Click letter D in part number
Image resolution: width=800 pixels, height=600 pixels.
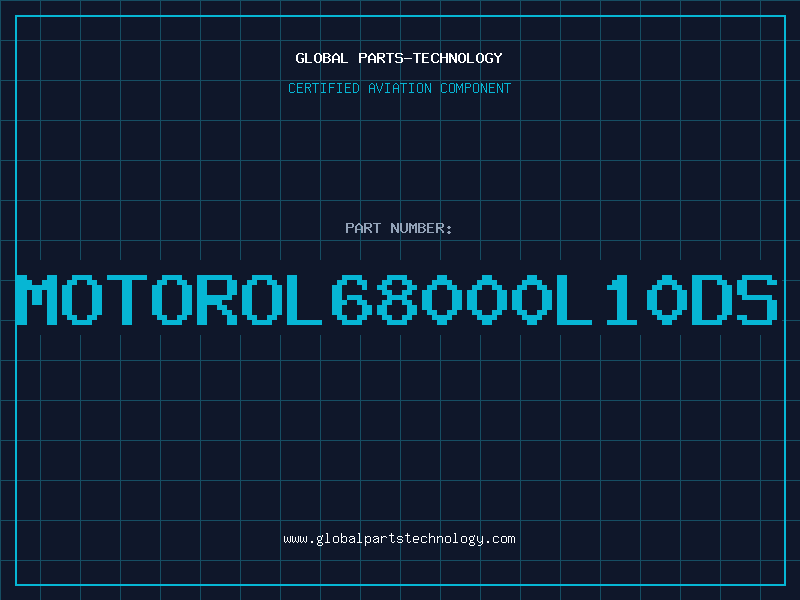point(712,300)
